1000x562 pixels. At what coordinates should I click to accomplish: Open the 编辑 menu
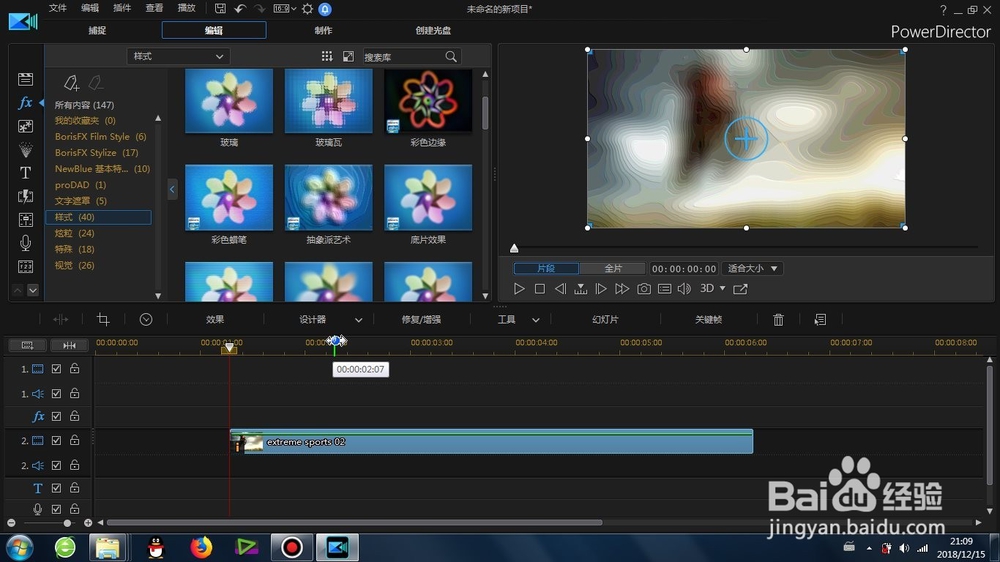tap(90, 8)
